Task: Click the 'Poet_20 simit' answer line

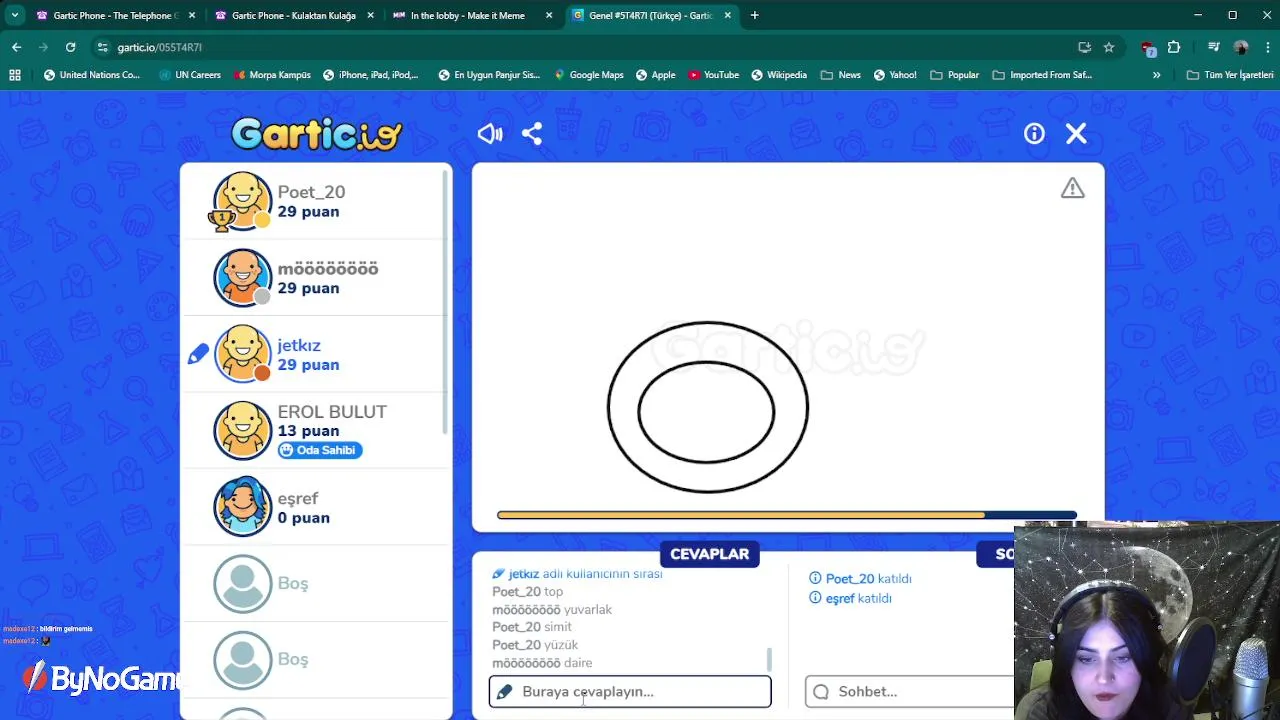Action: coord(532,627)
